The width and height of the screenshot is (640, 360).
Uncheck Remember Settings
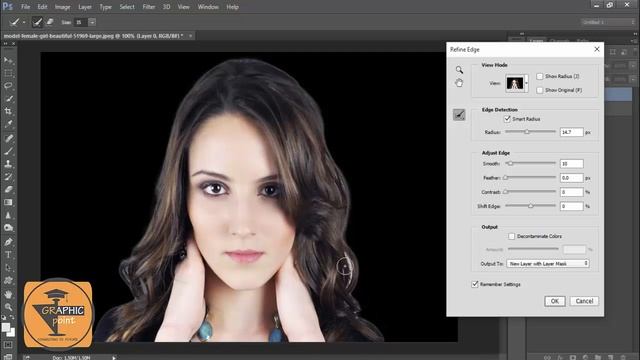[x=475, y=284]
